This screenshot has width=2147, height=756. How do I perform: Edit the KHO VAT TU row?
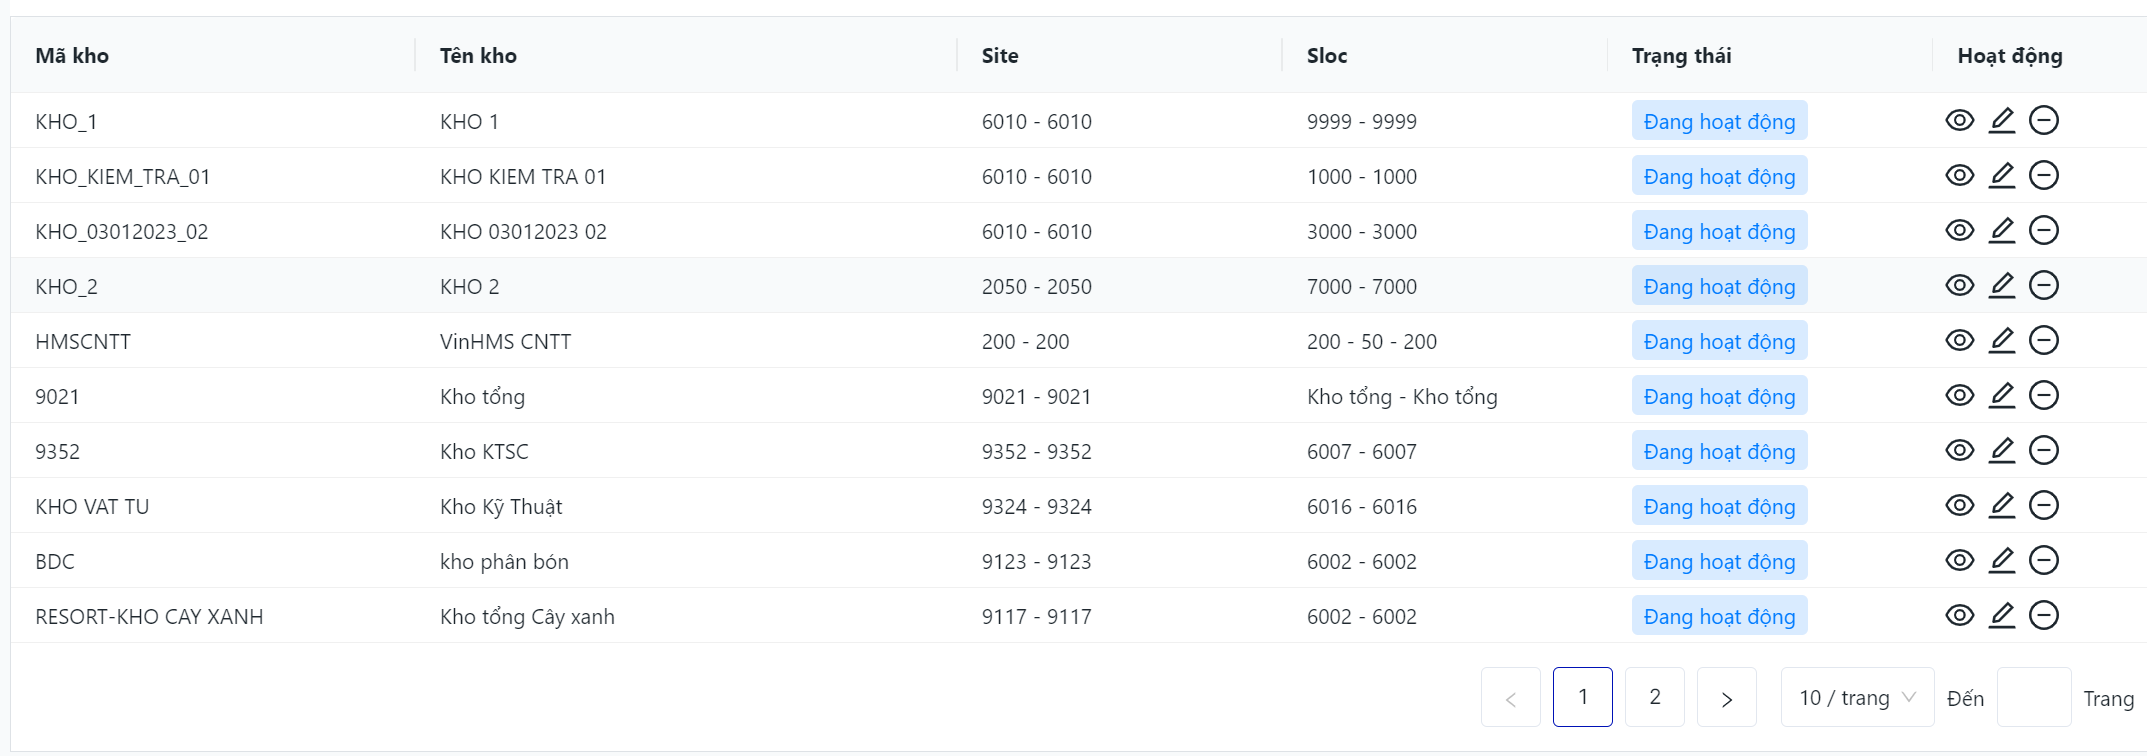[2001, 506]
